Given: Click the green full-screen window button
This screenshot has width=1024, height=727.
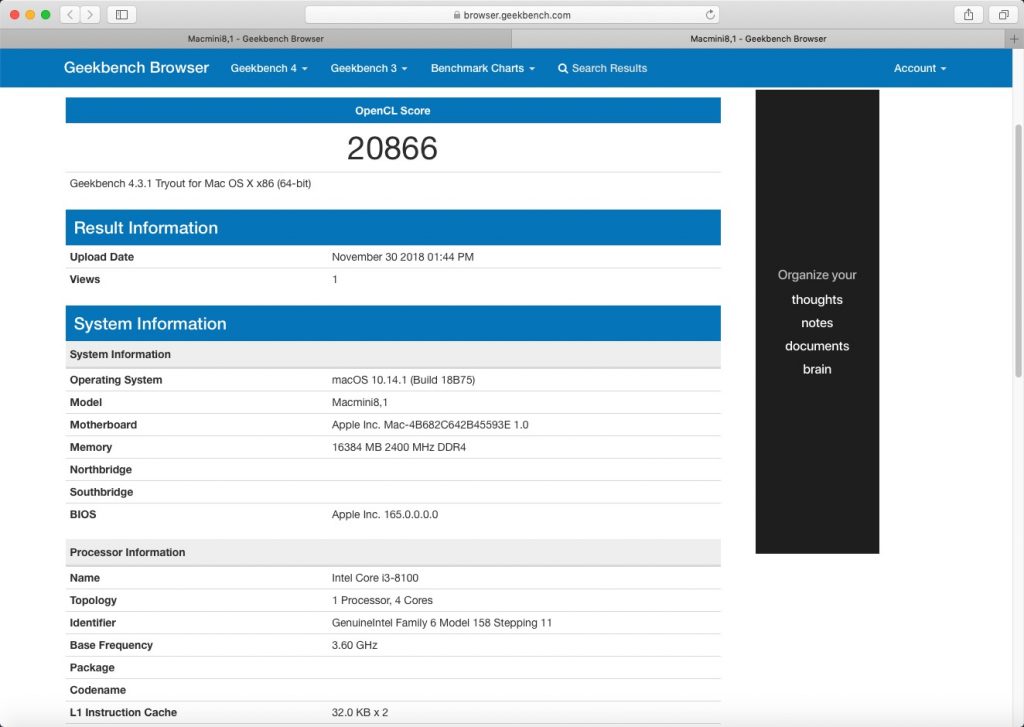Looking at the screenshot, I should 46,14.
